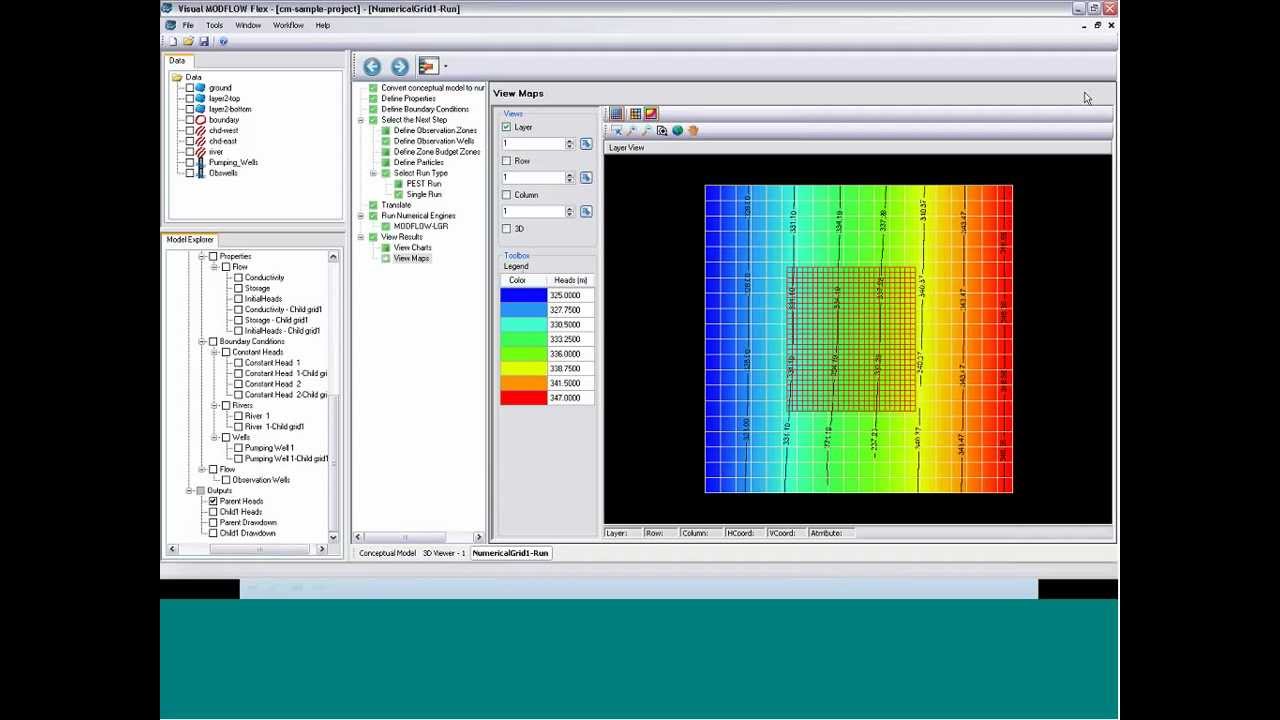The image size is (1280, 720).
Task: Click the Layer number spinner arrows
Action: click(570, 144)
